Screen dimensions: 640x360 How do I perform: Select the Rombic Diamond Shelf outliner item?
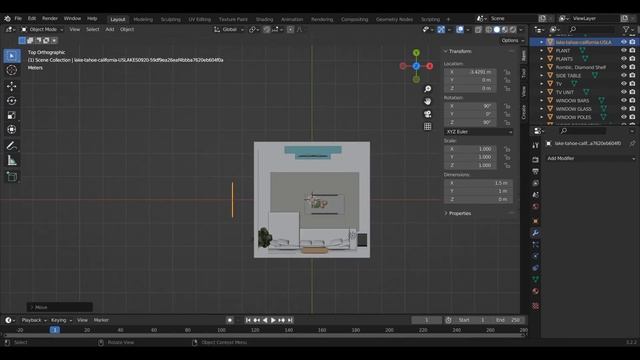click(580, 67)
